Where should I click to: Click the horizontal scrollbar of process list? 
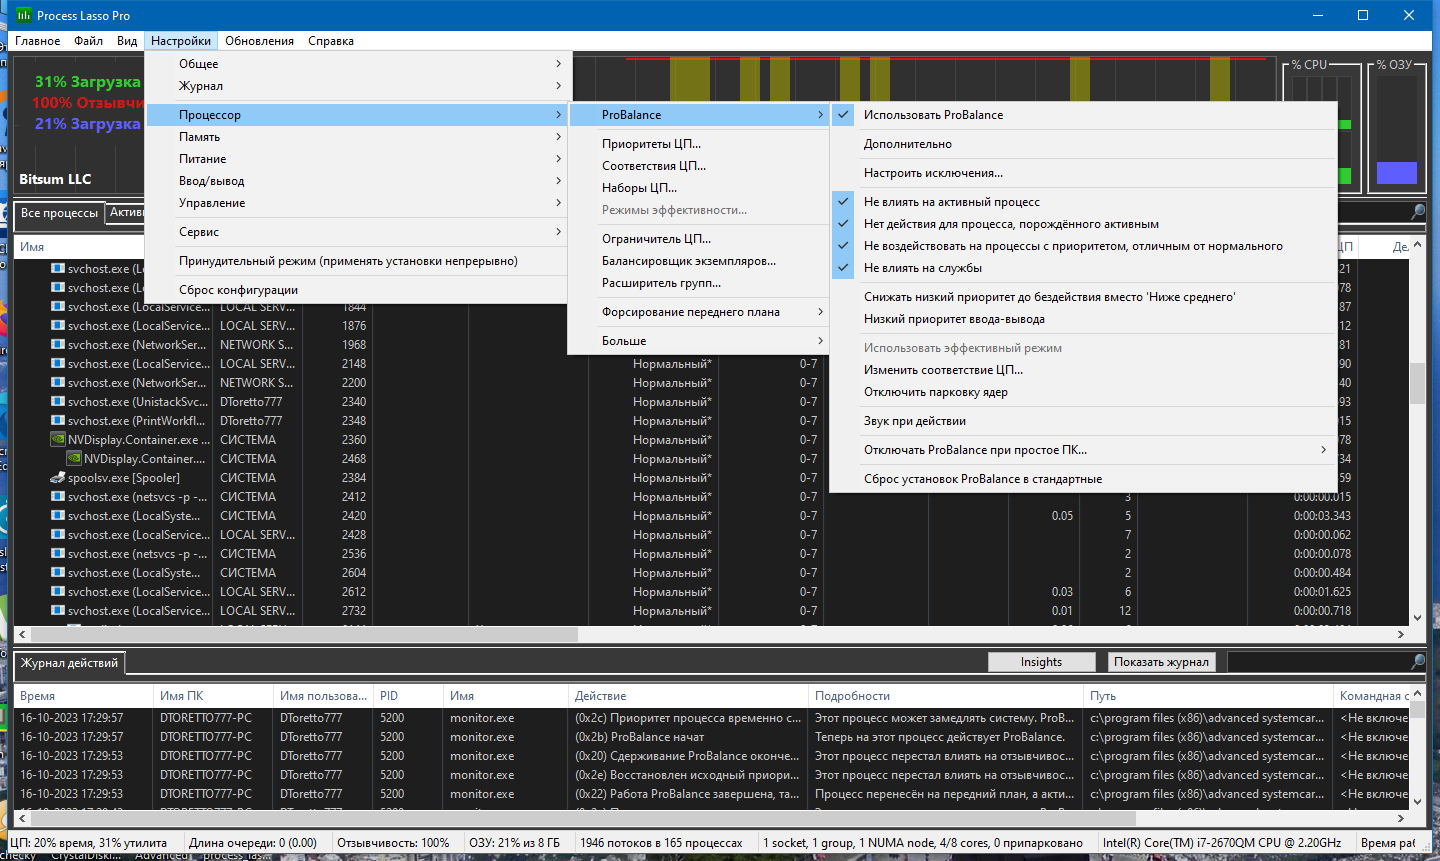coord(710,634)
